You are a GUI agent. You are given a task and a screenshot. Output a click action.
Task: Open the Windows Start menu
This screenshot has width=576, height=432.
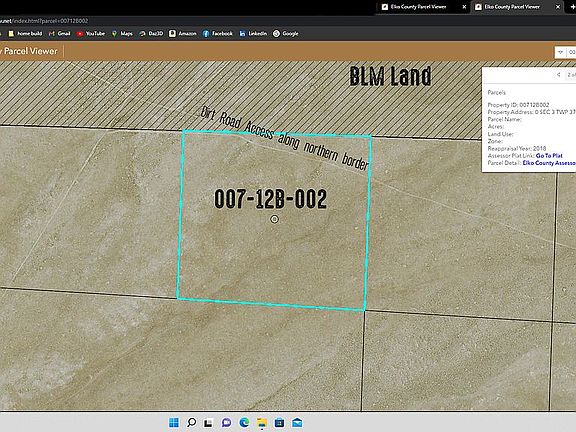174,422
